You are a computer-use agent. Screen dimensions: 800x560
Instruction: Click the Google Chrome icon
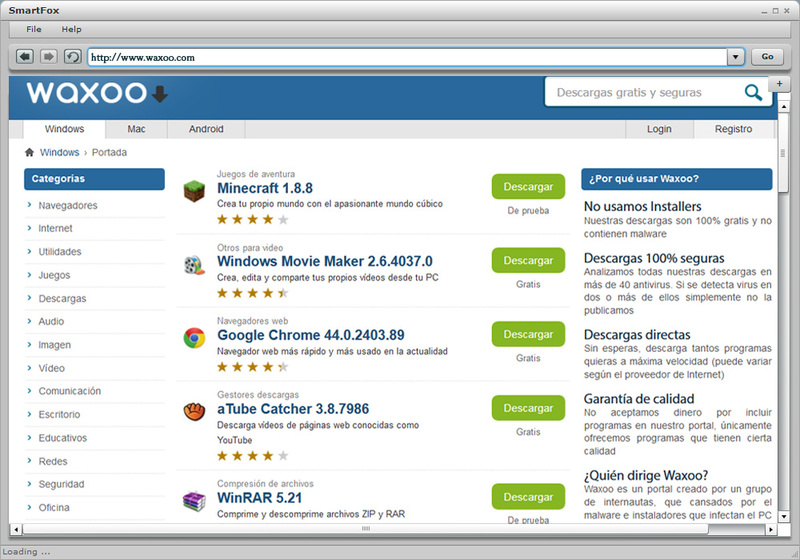point(194,338)
